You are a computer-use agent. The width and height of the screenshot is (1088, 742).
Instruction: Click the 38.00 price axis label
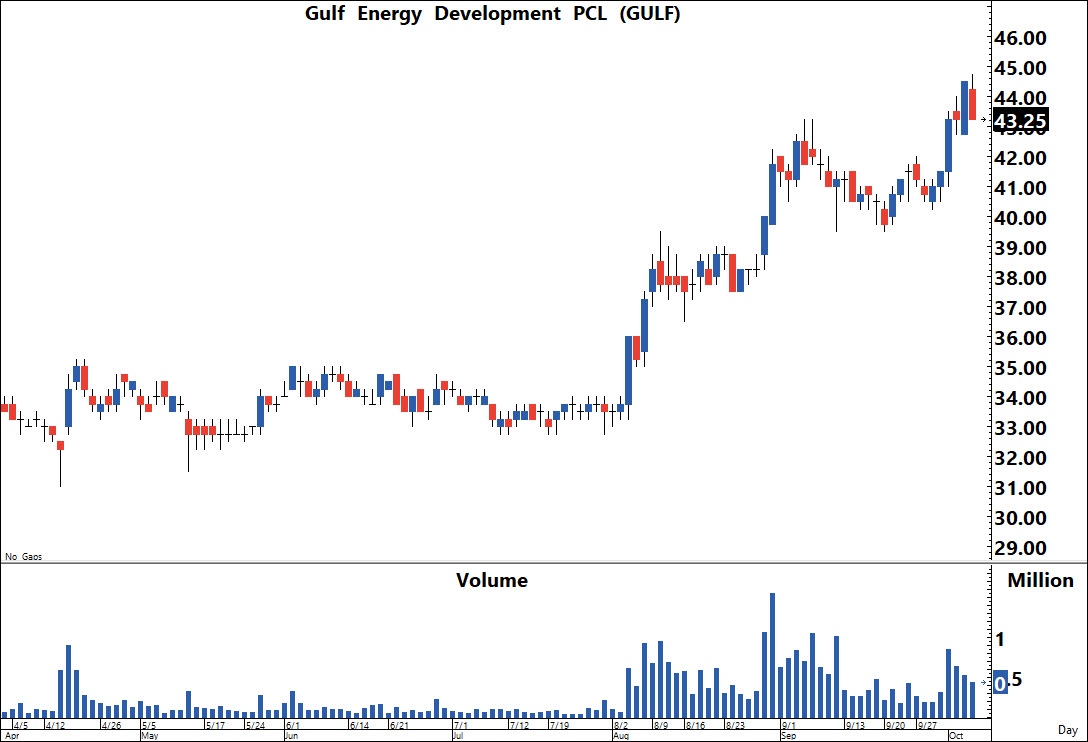(x=1020, y=278)
